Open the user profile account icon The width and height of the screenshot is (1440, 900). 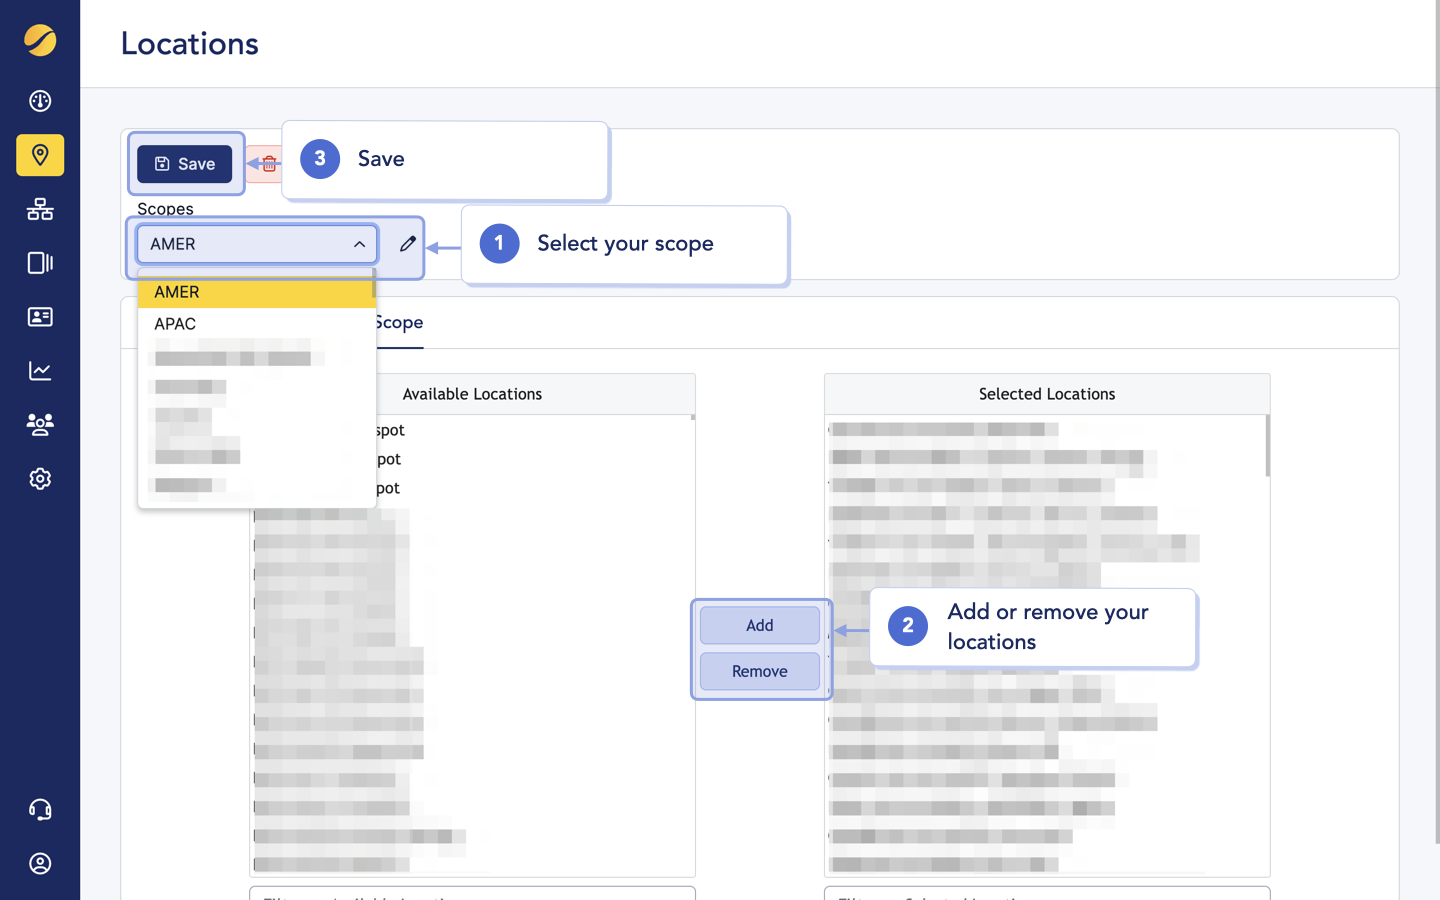pos(40,864)
